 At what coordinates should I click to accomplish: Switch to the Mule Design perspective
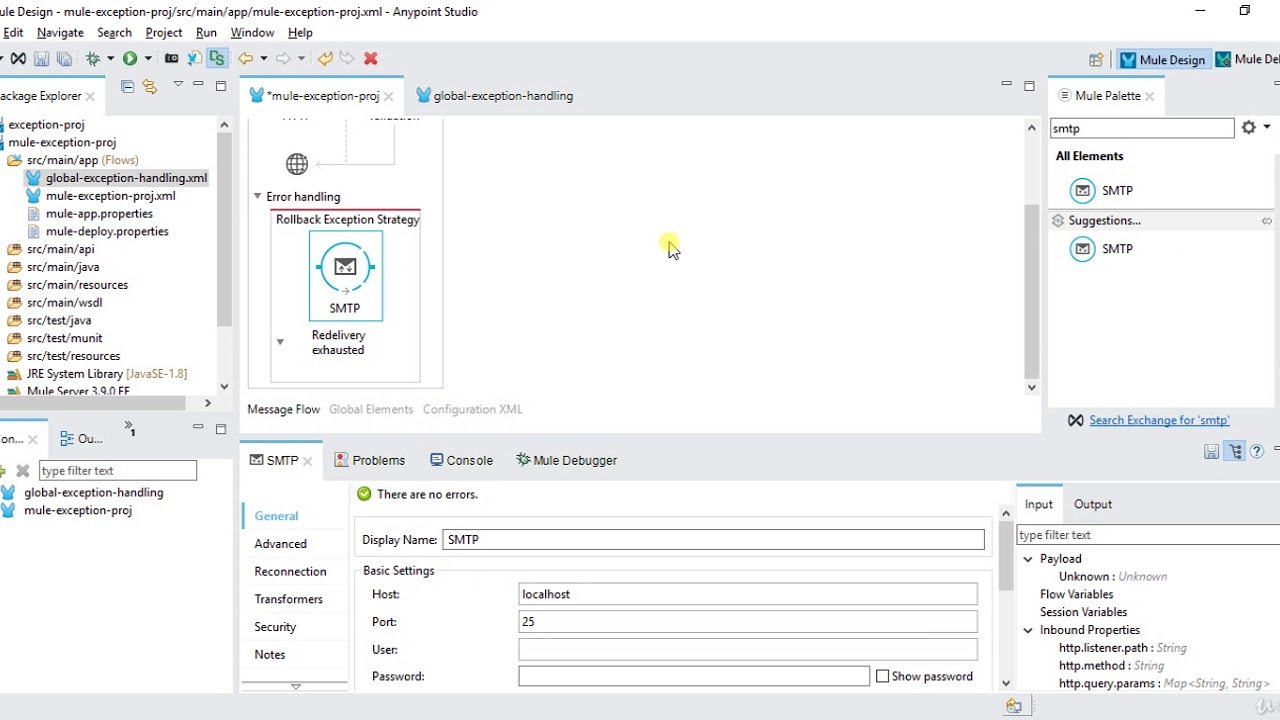1162,60
